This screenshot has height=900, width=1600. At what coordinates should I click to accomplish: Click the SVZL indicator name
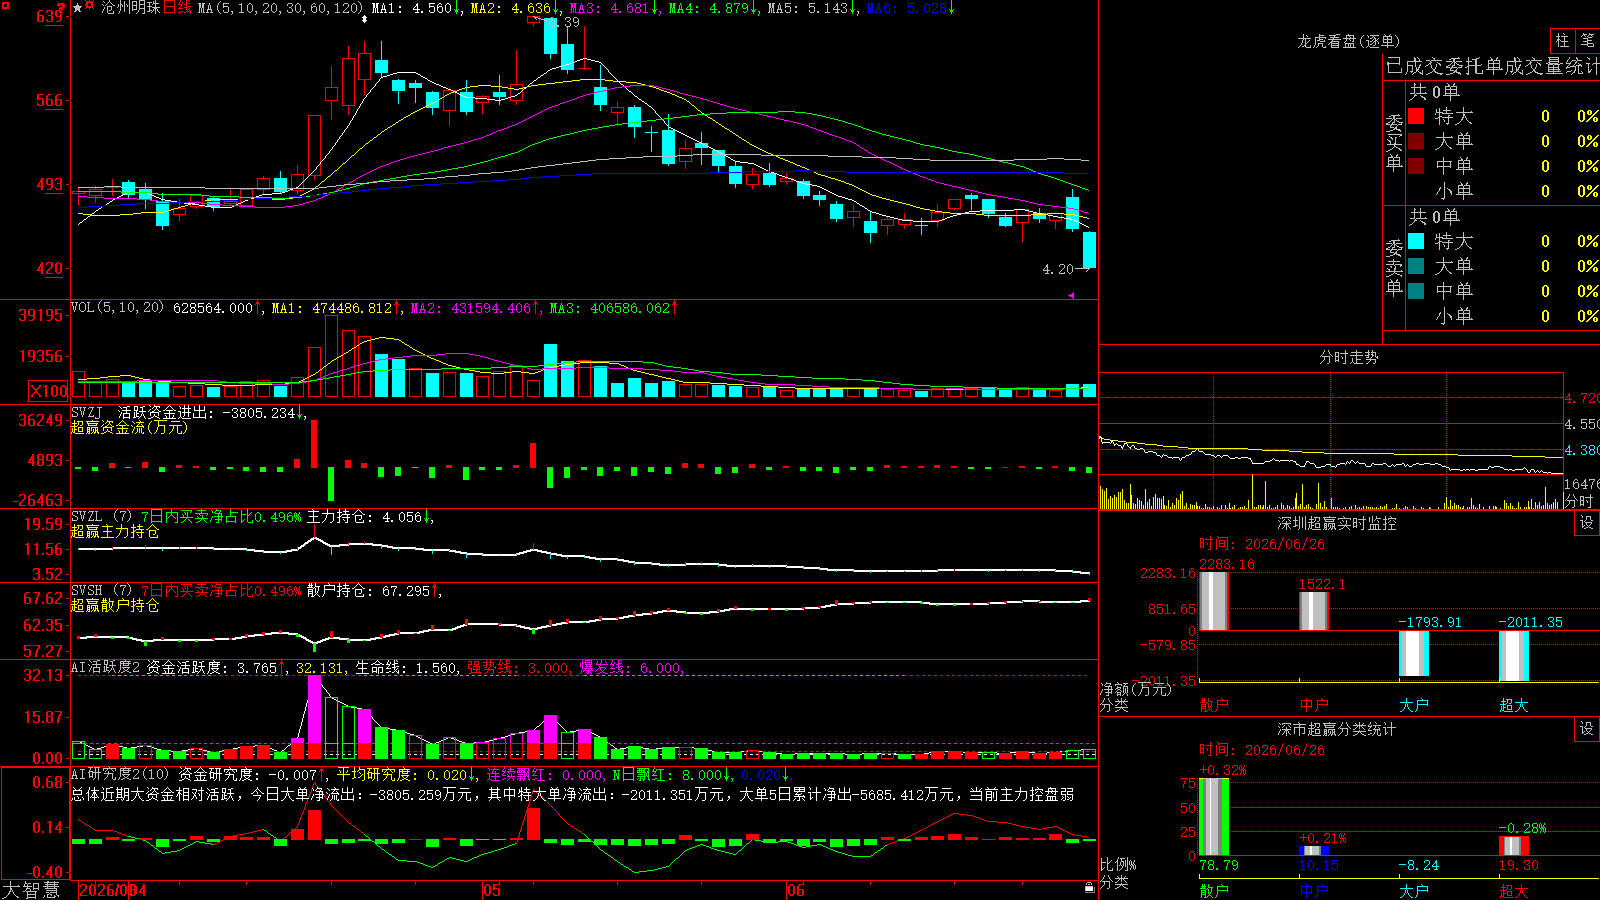tap(87, 517)
